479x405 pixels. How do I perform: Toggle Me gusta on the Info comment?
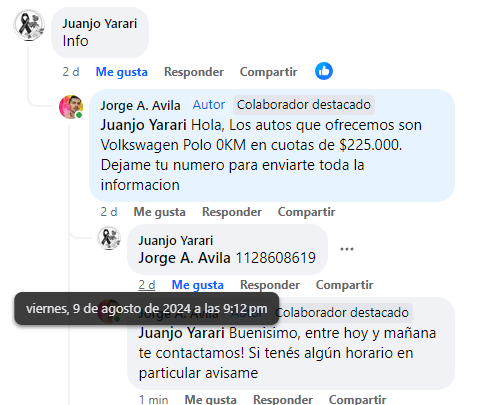coord(122,72)
